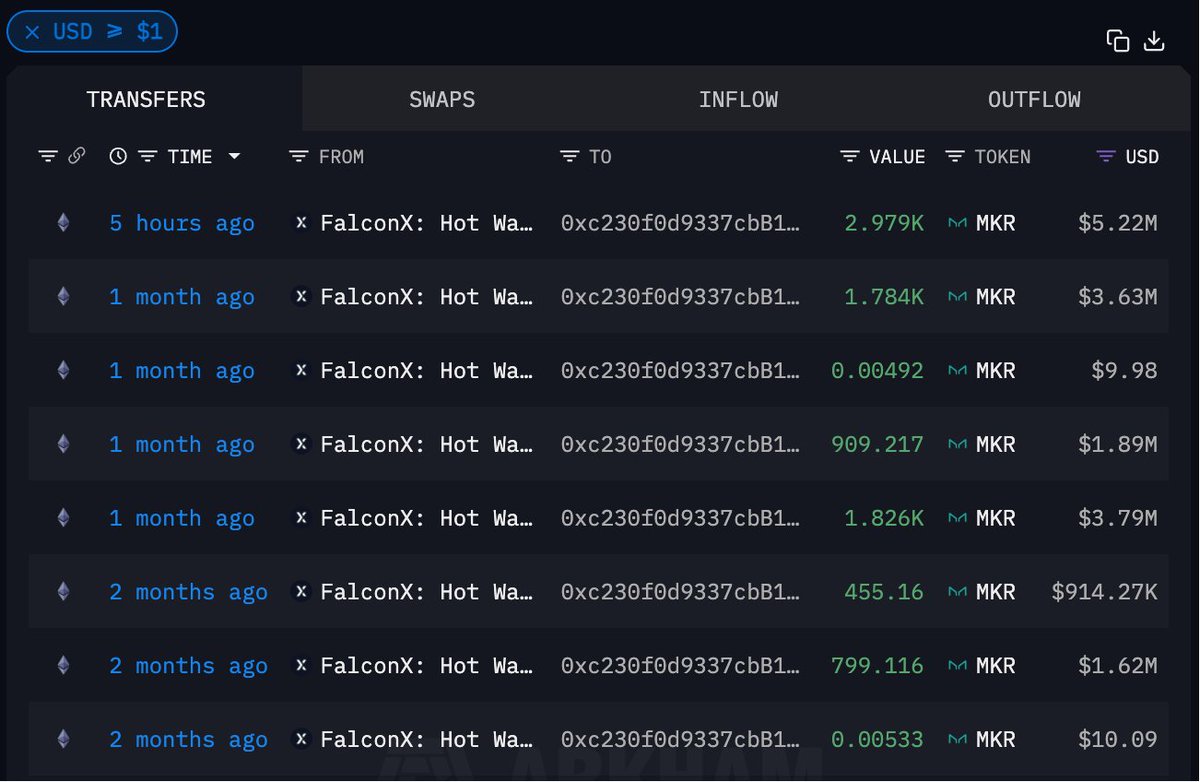Open the recipient address in the $1.89M row
This screenshot has height=782, width=1200.
(680, 444)
